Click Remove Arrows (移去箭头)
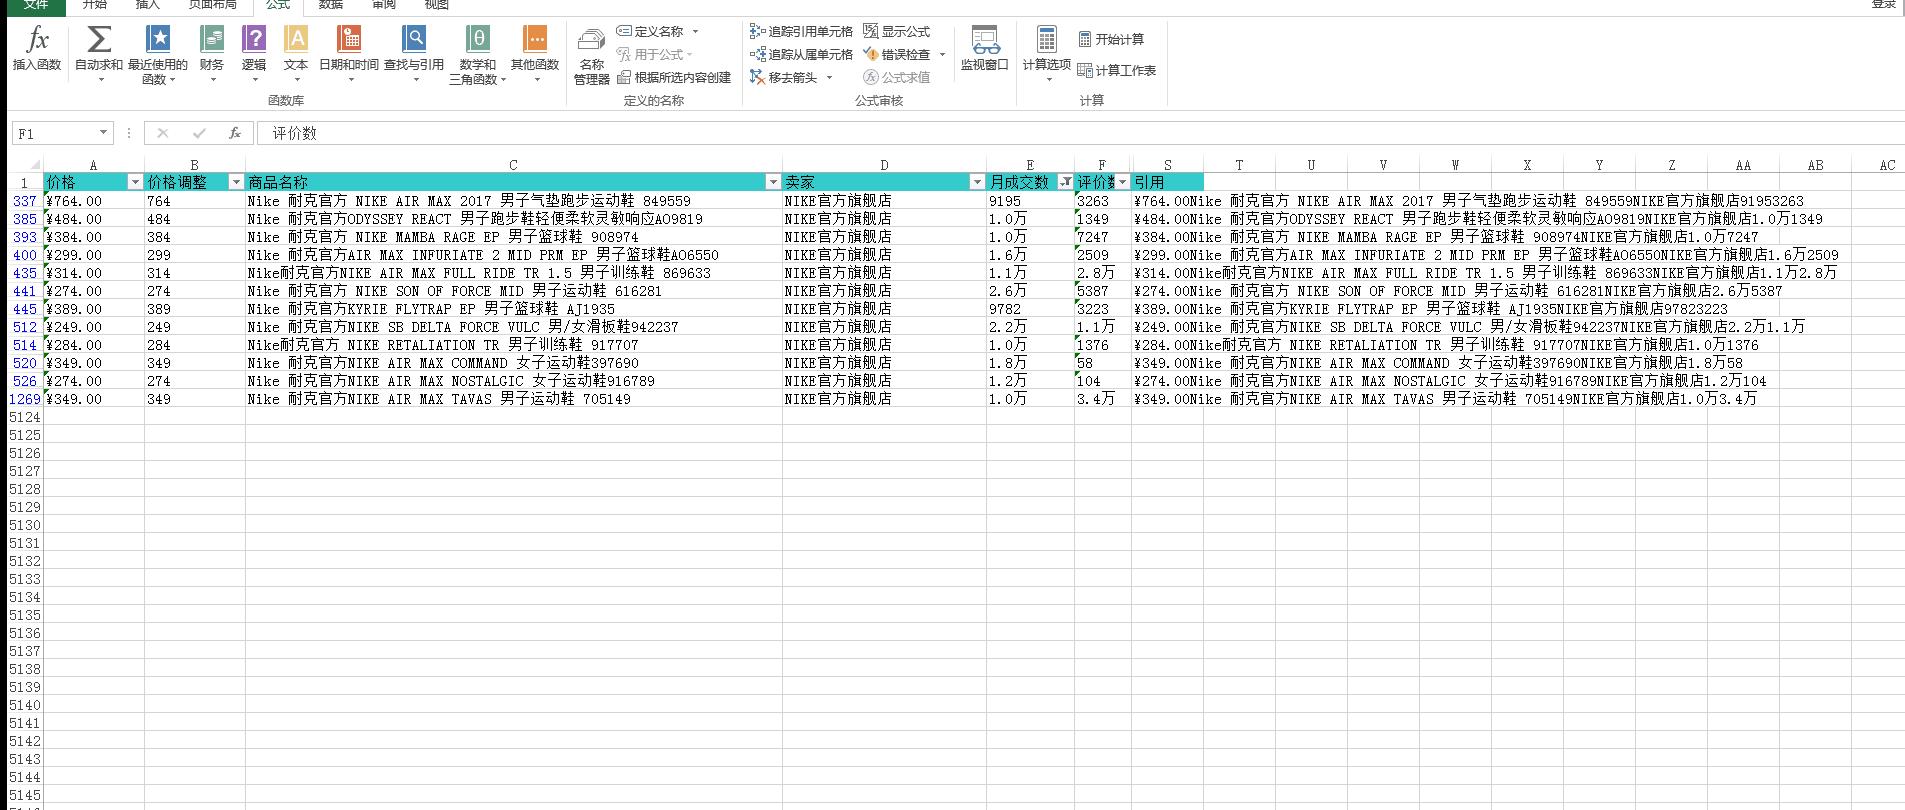1905x810 pixels. 784,78
